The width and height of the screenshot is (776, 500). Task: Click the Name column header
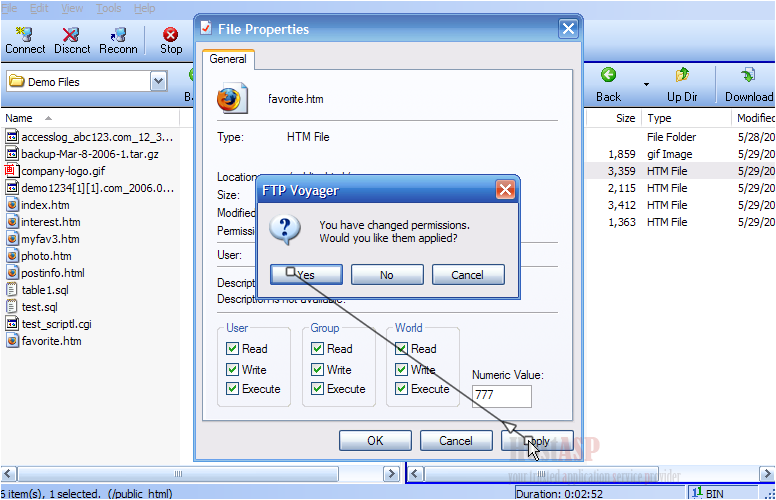click(x=90, y=118)
